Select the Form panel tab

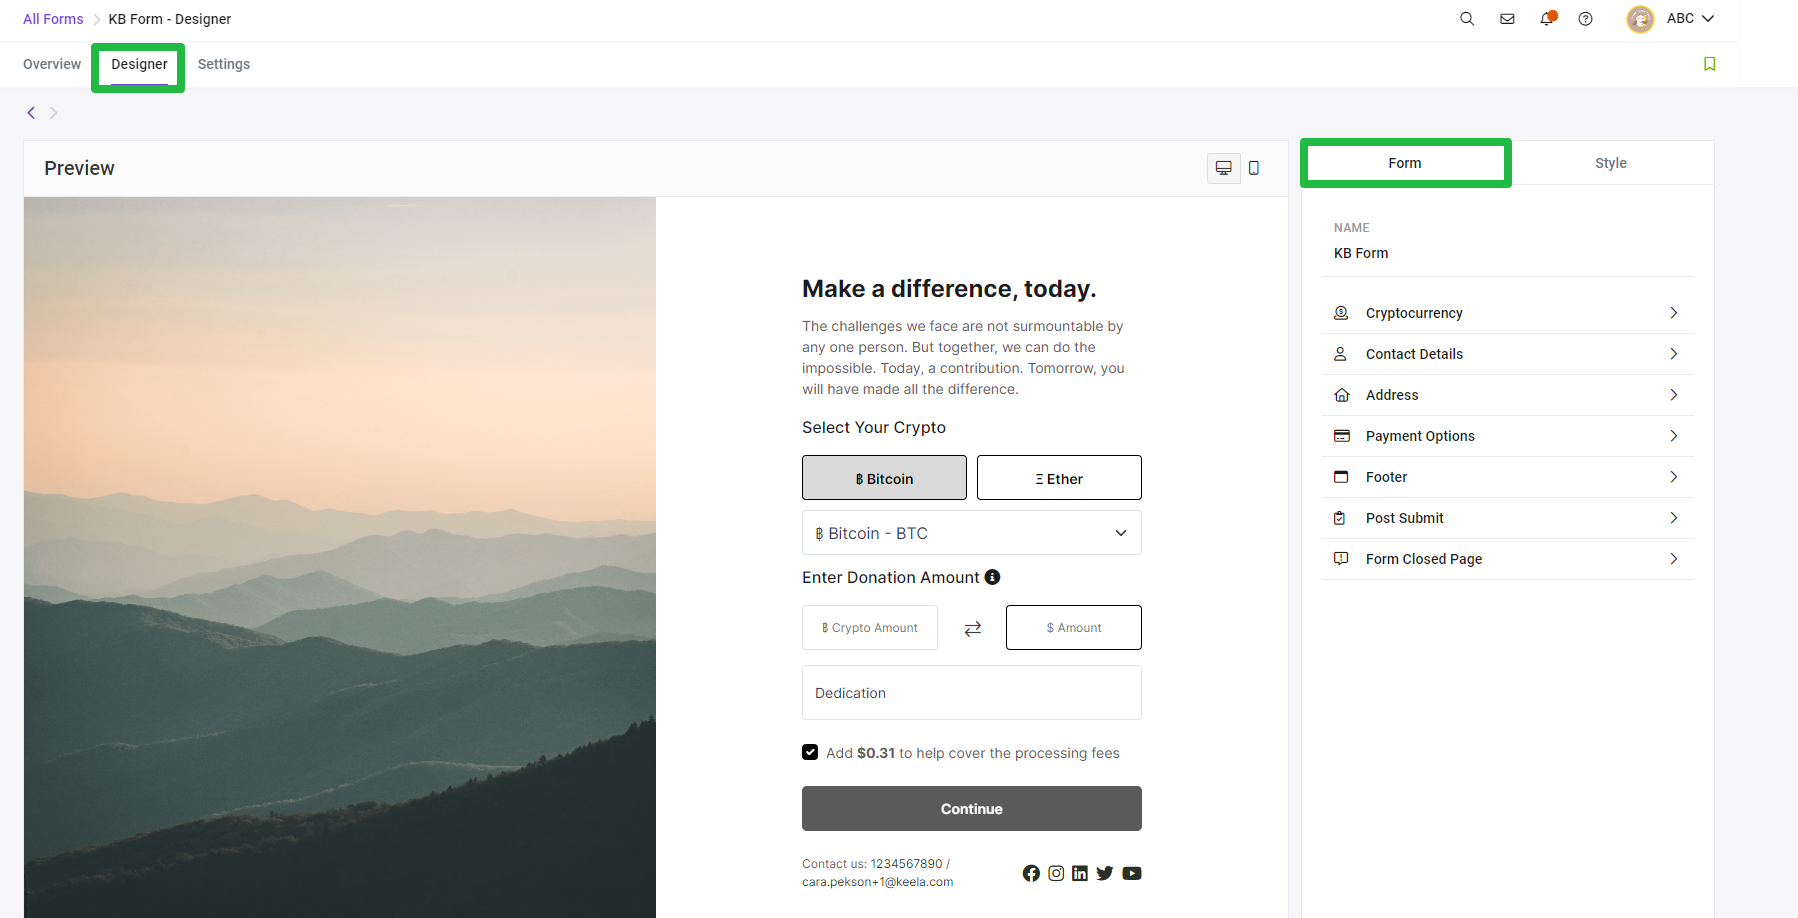1405,163
